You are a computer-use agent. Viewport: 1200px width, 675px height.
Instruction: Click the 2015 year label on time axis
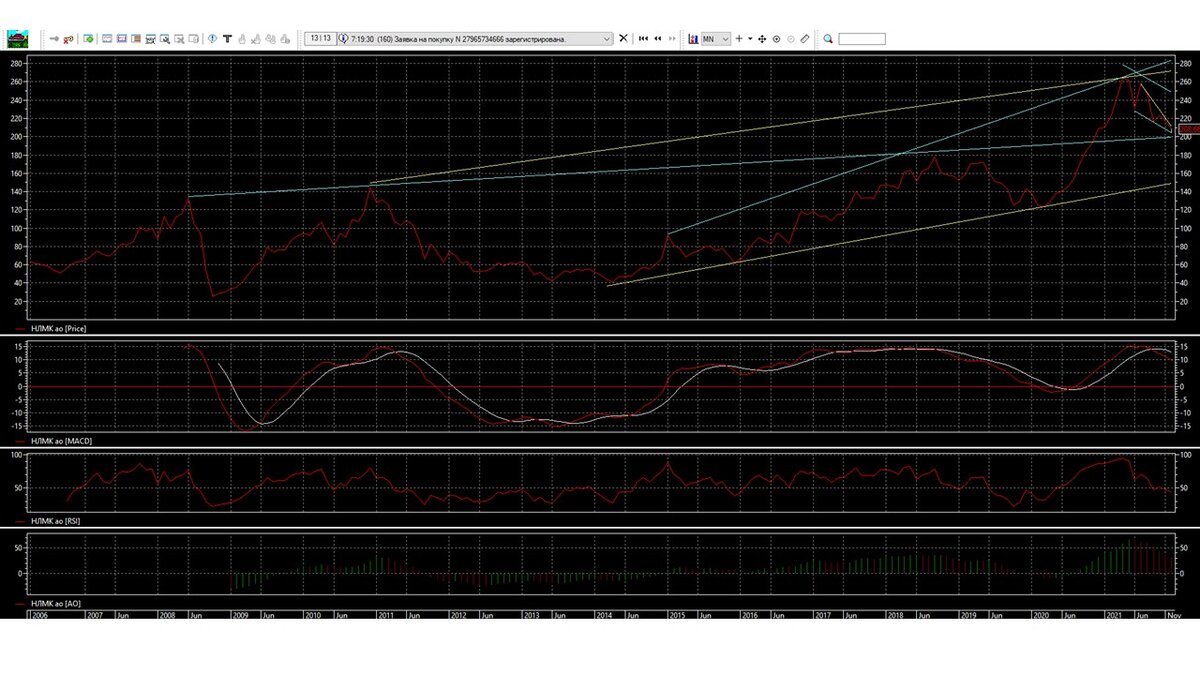(x=677, y=616)
